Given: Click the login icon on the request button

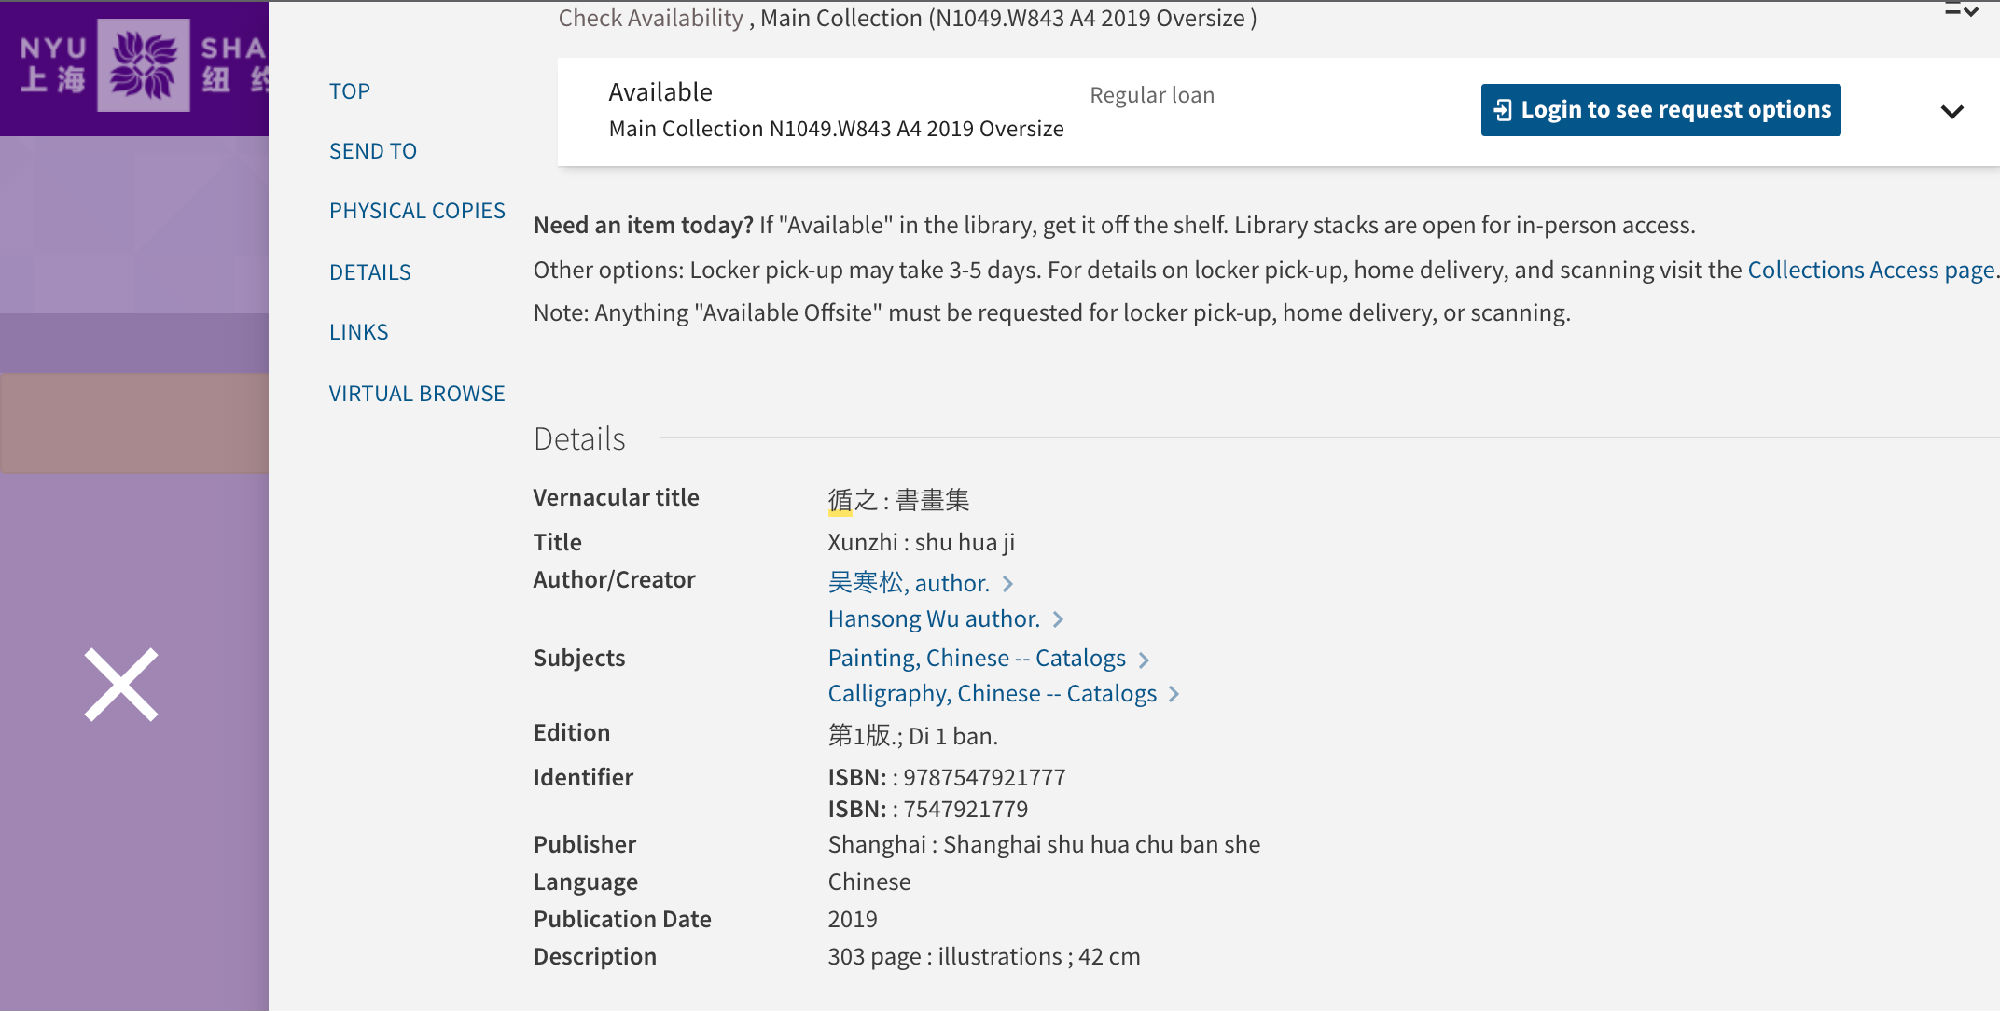Looking at the screenshot, I should [x=1502, y=110].
